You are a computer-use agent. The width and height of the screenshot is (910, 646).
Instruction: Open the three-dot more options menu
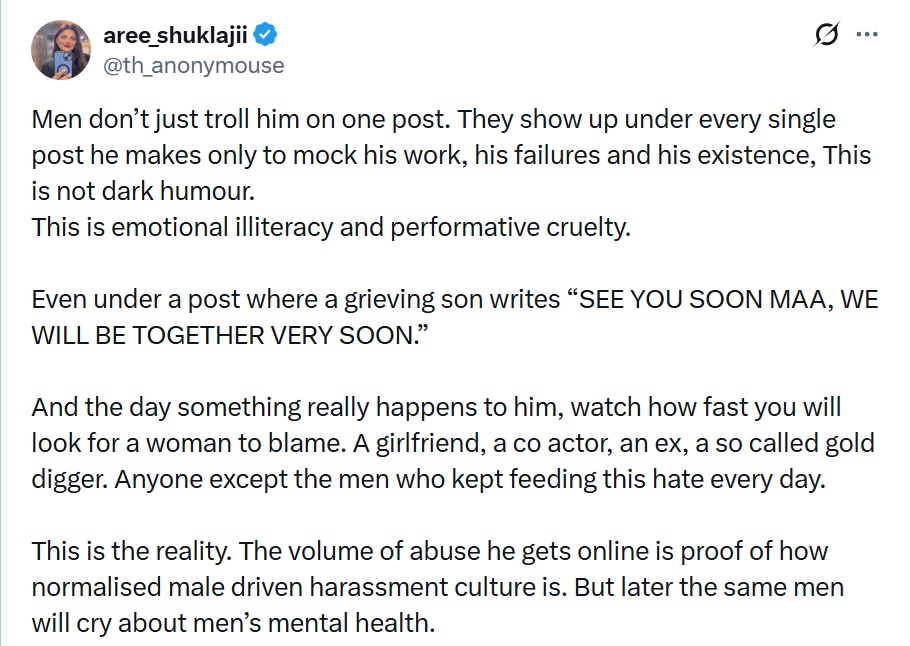click(867, 35)
